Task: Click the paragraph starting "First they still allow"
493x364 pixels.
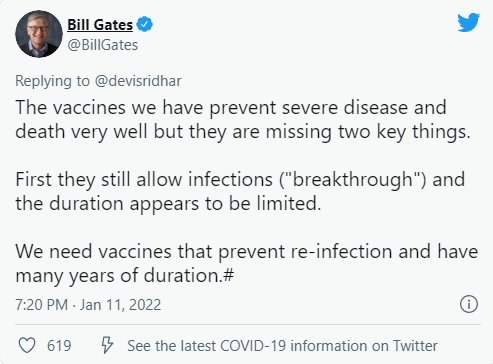Action: [240, 191]
